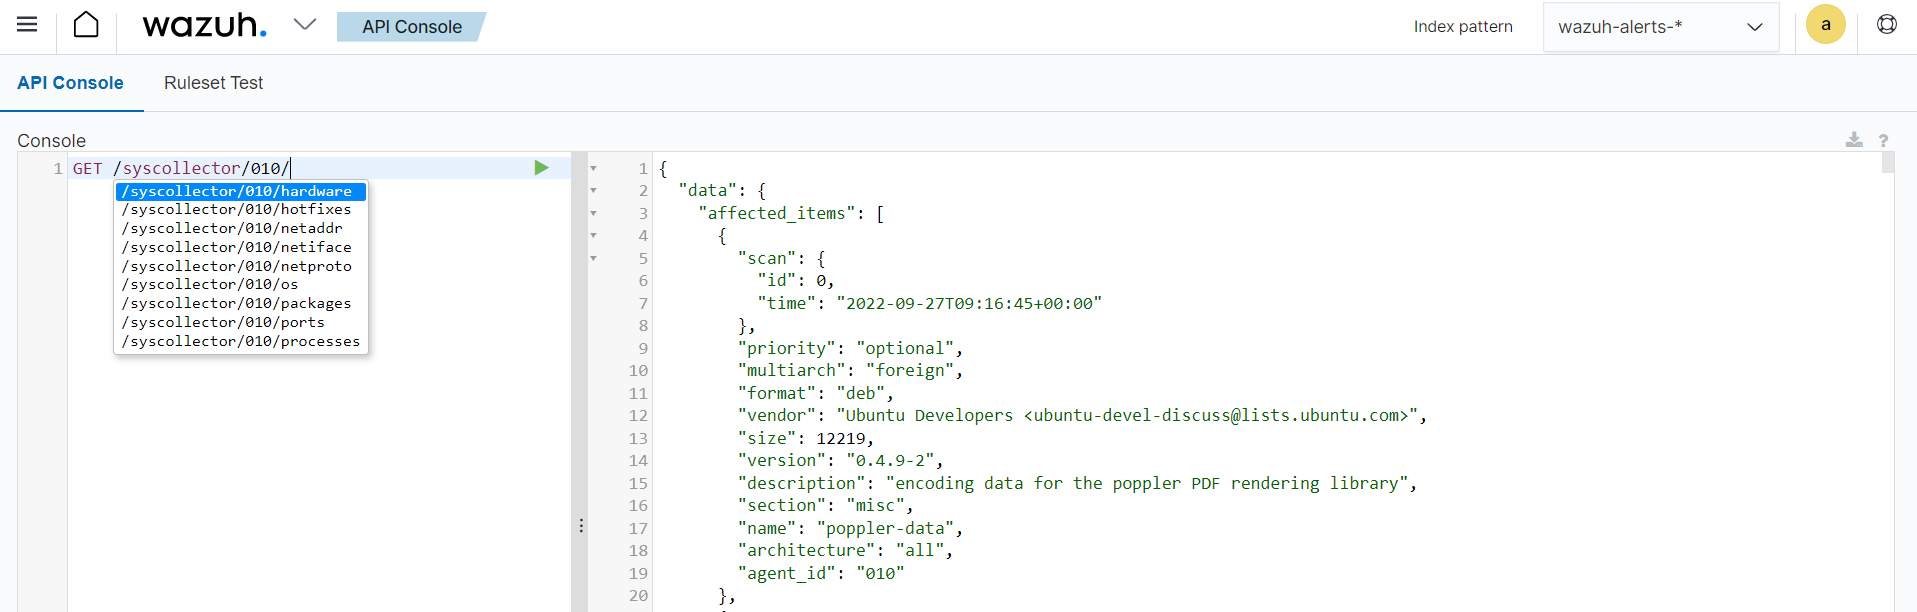Click the "section": "misc" line
The width and height of the screenshot is (1917, 612).
coord(825,505)
